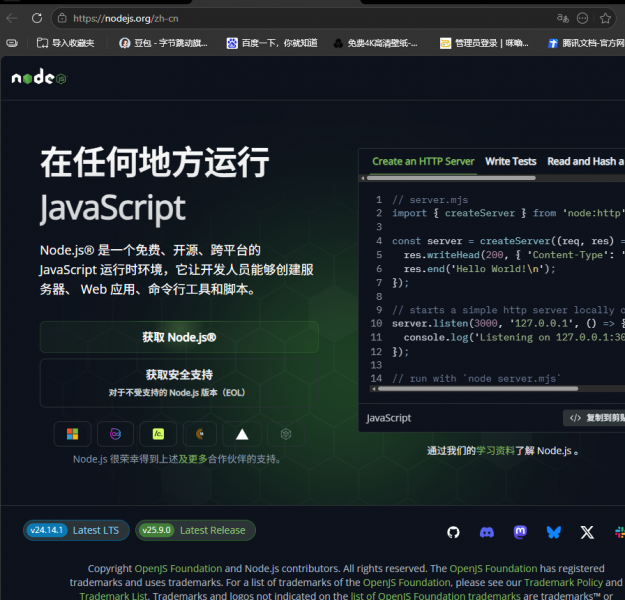The image size is (625, 600).
Task: Open the 导入收藏夹 bookmark item
Action: pos(65,43)
